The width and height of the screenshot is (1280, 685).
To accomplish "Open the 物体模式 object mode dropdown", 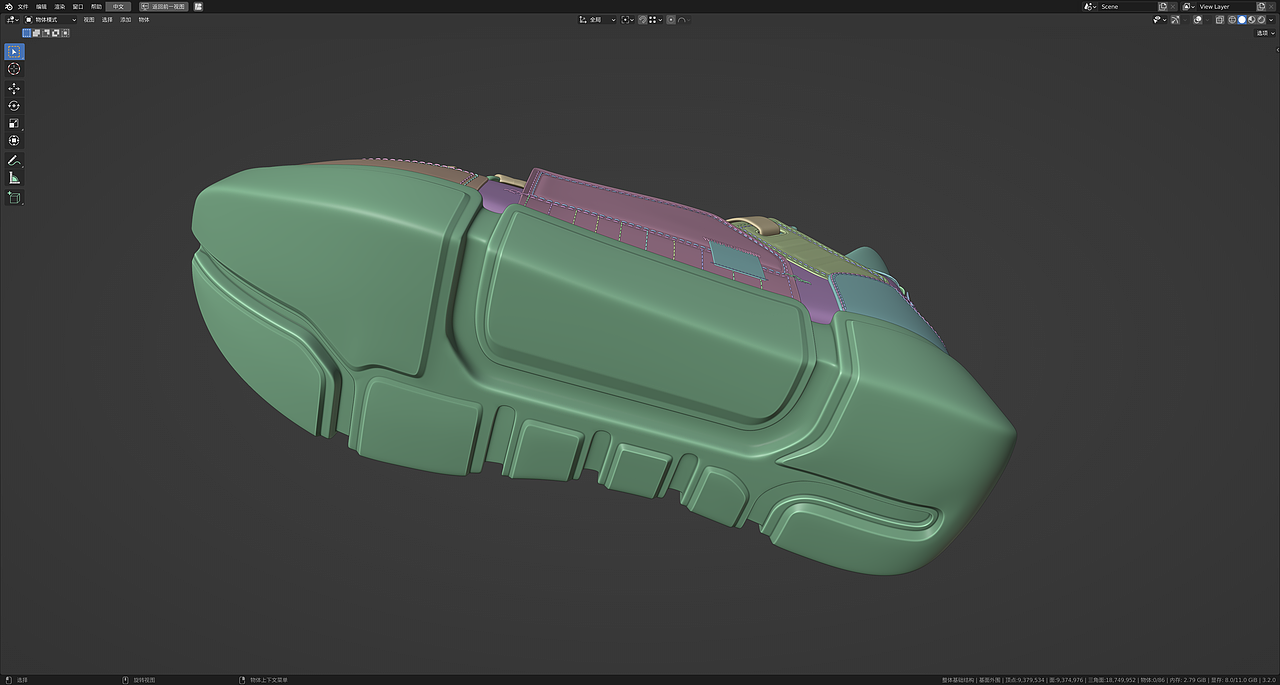I will tap(50, 20).
